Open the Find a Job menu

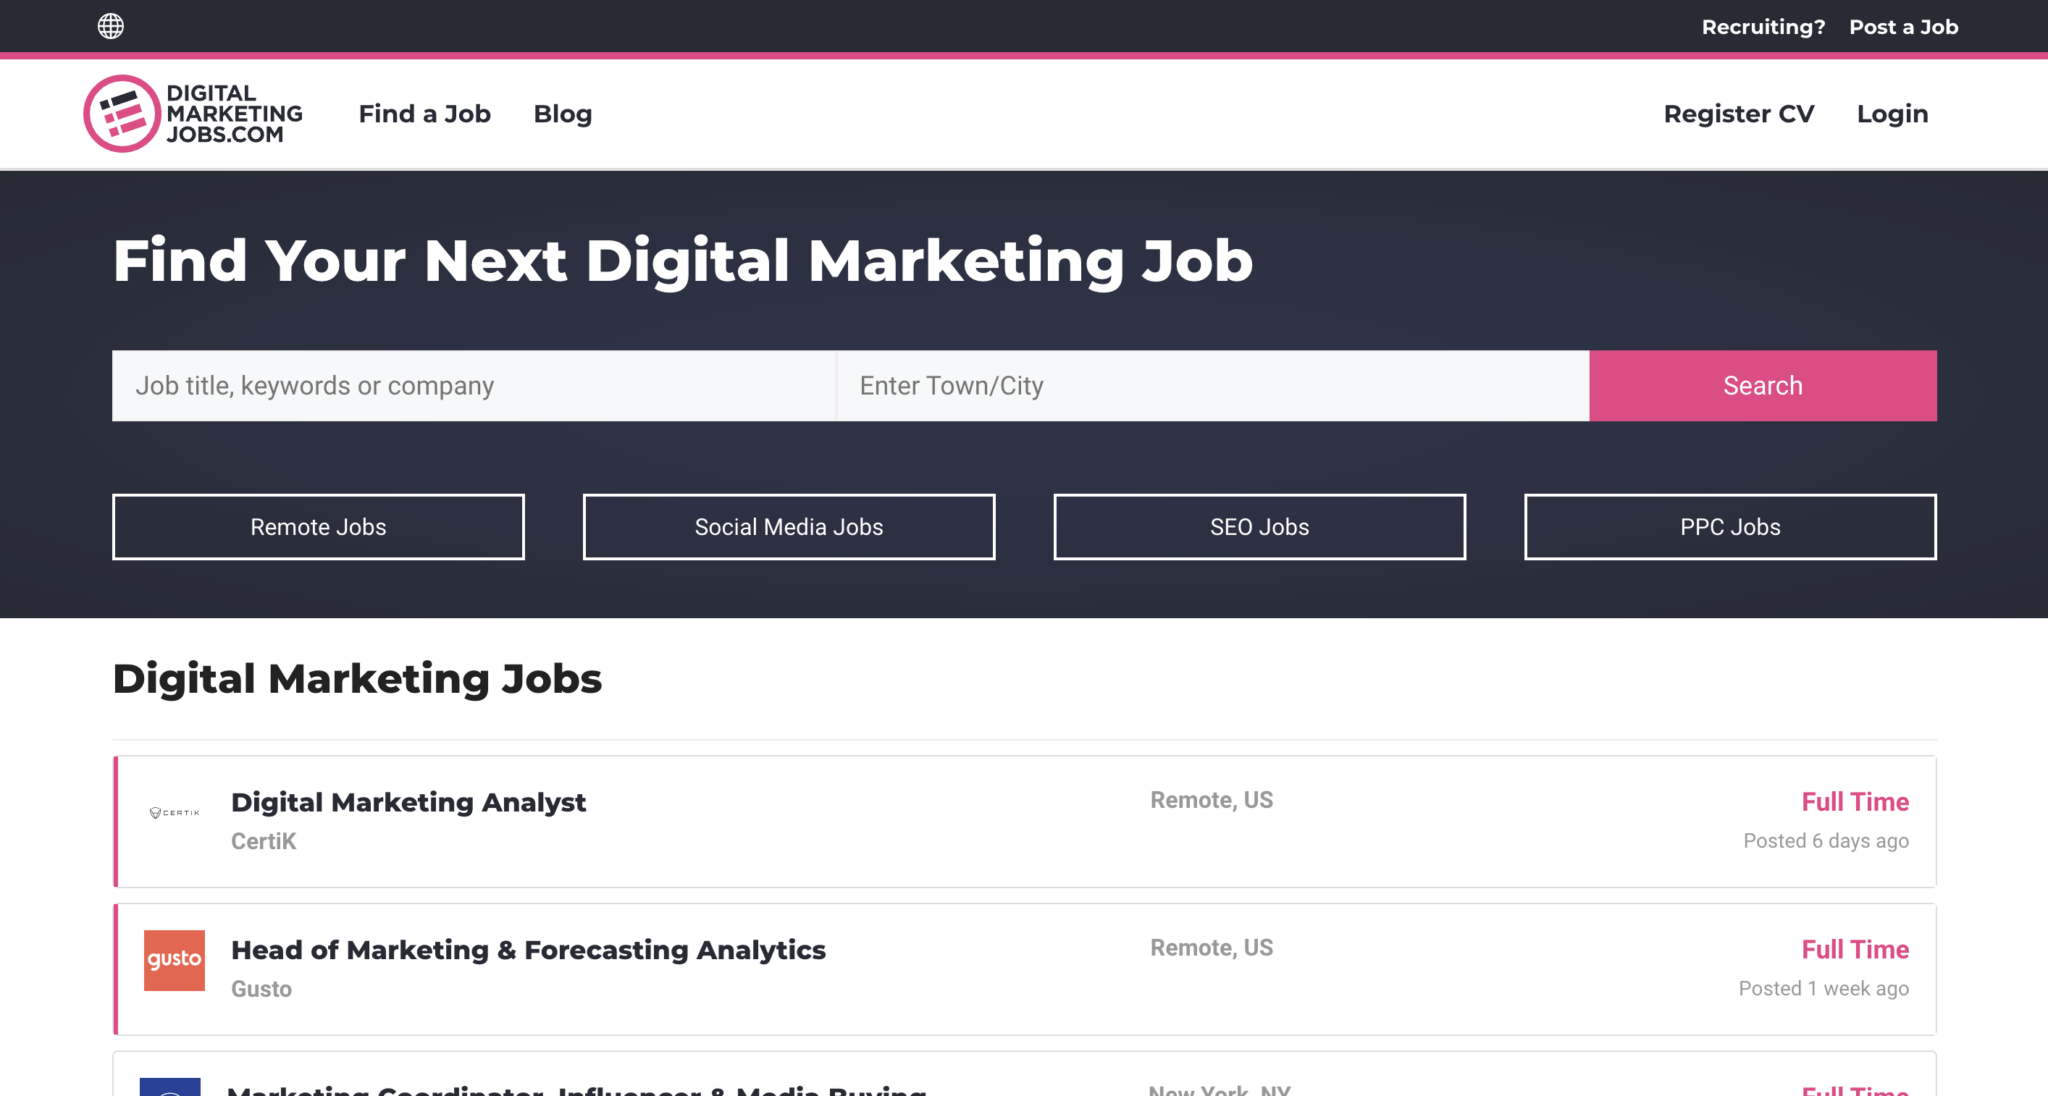[x=425, y=114]
